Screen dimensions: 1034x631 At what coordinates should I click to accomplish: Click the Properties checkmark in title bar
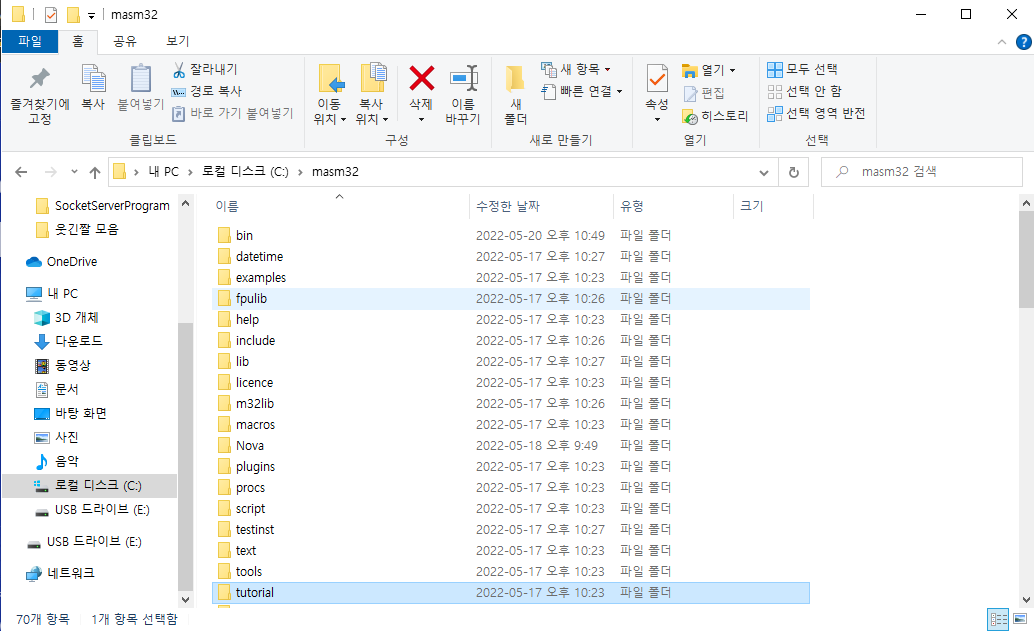51,14
